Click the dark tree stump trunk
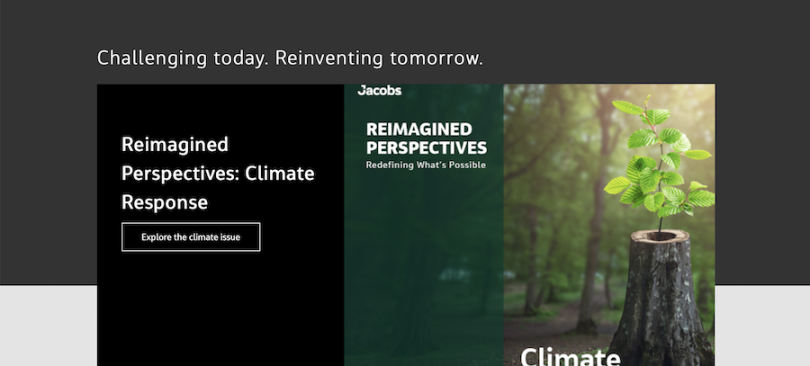Screen dimensions: 810x366 click(661, 305)
